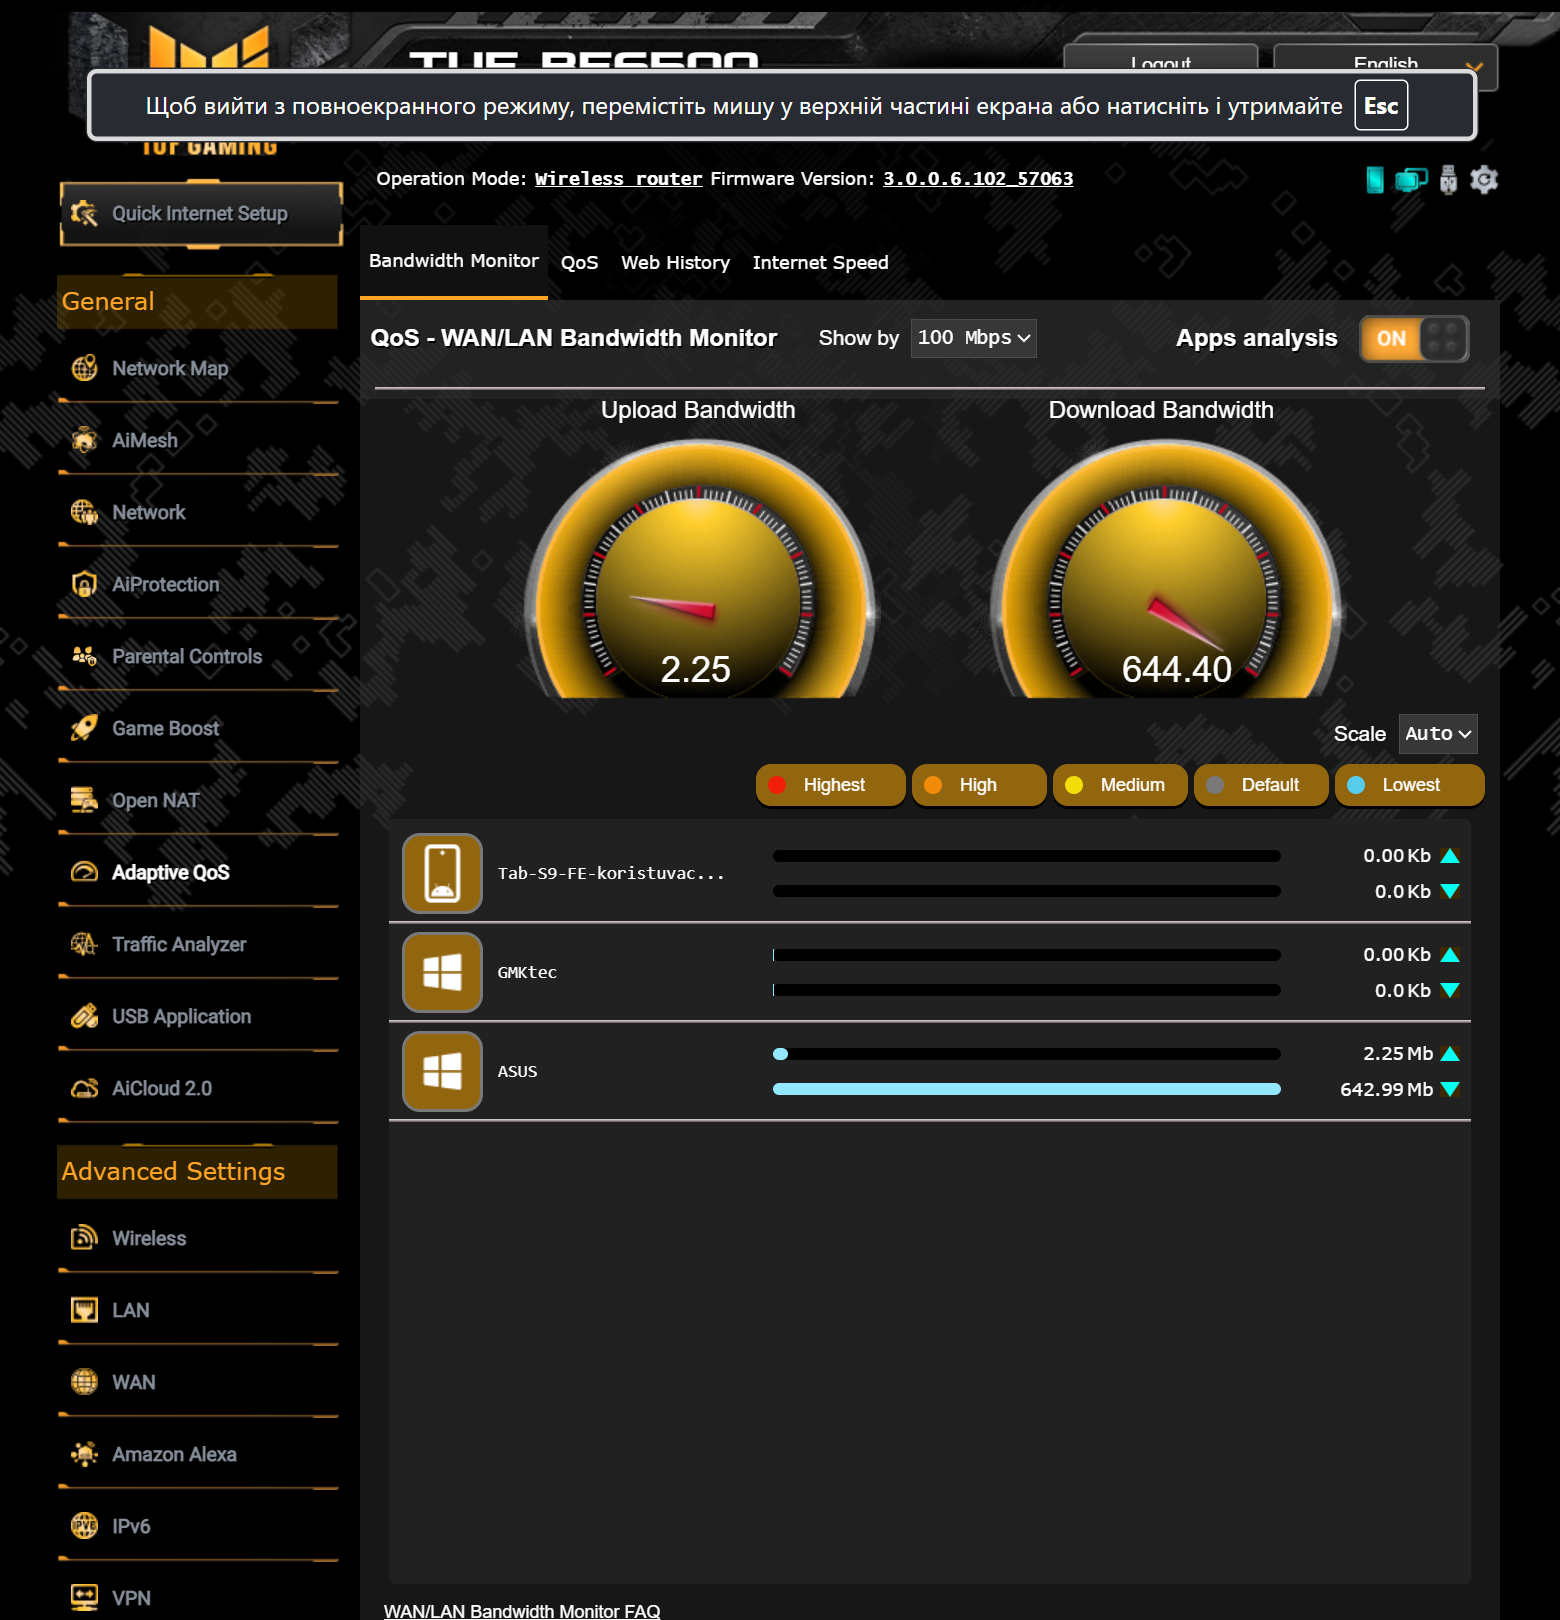Click the ASUS Windows device icon
1560x1620 pixels.
(x=442, y=1071)
